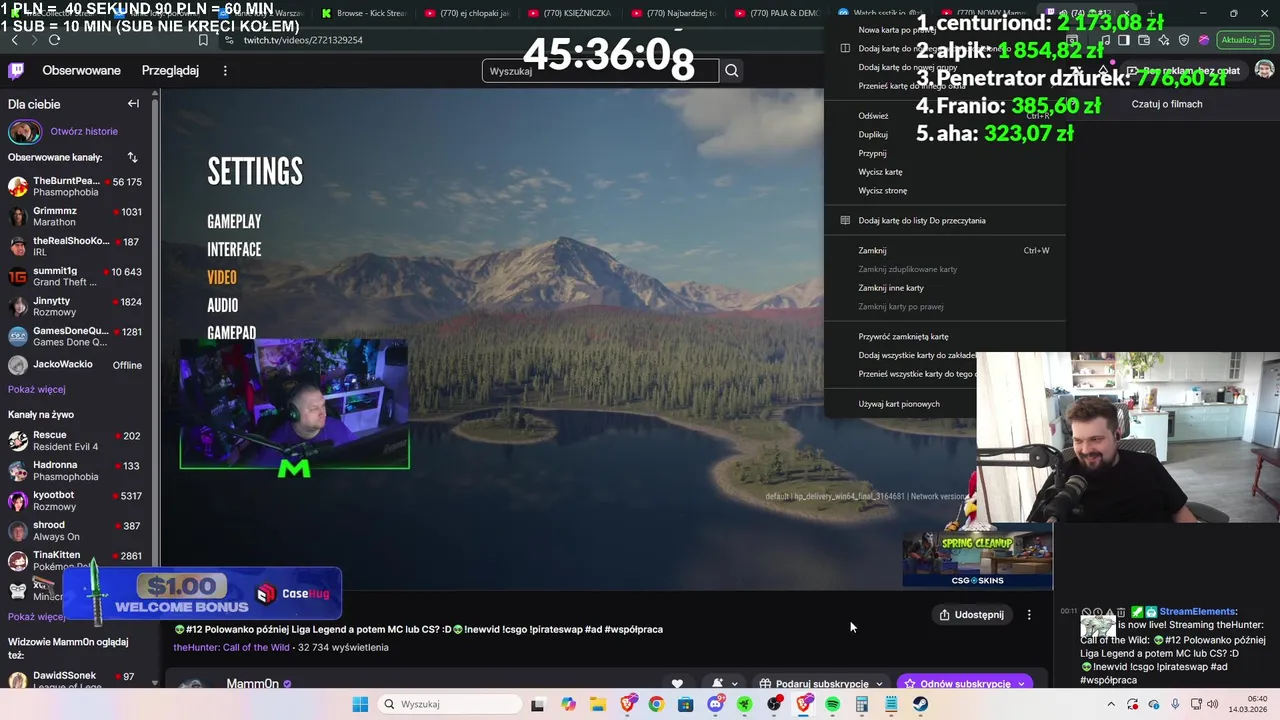Viewport: 1280px width, 720px height.
Task: Switch to the PAJA & DEMO tab
Action: click(776, 14)
